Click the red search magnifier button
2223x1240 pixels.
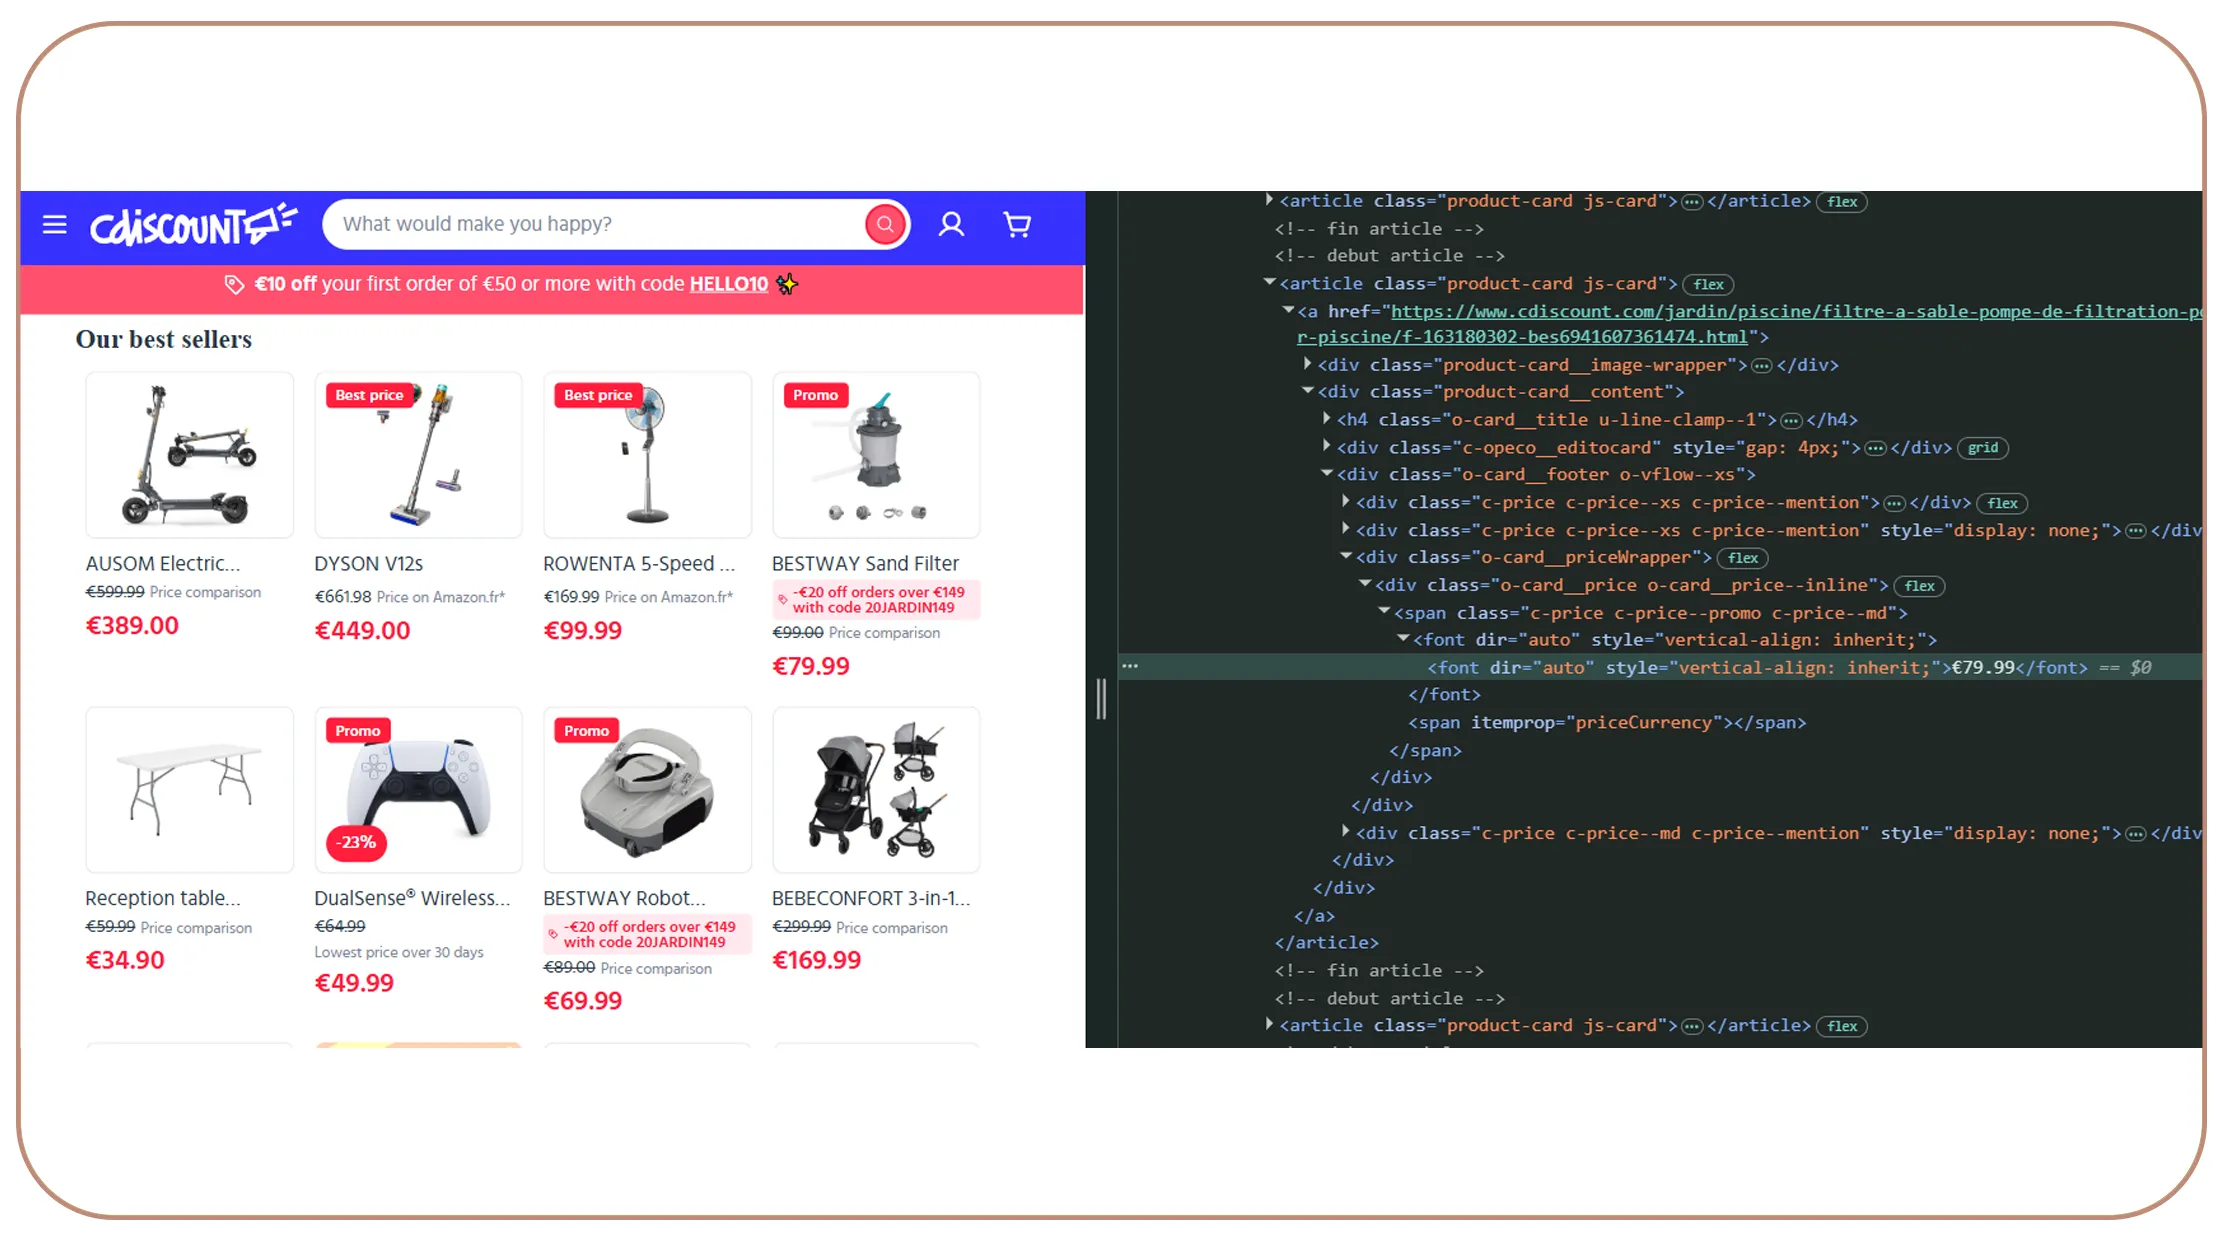(885, 224)
